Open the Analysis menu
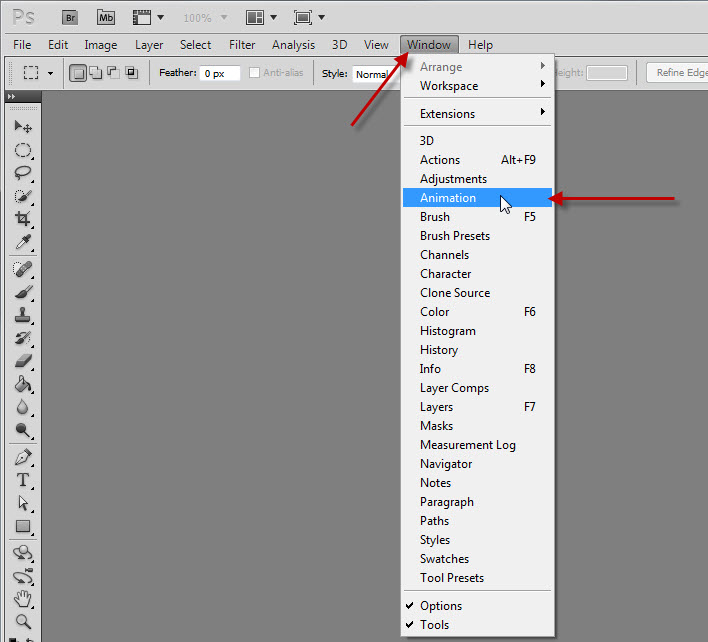The height and width of the screenshot is (642, 708). [x=293, y=45]
